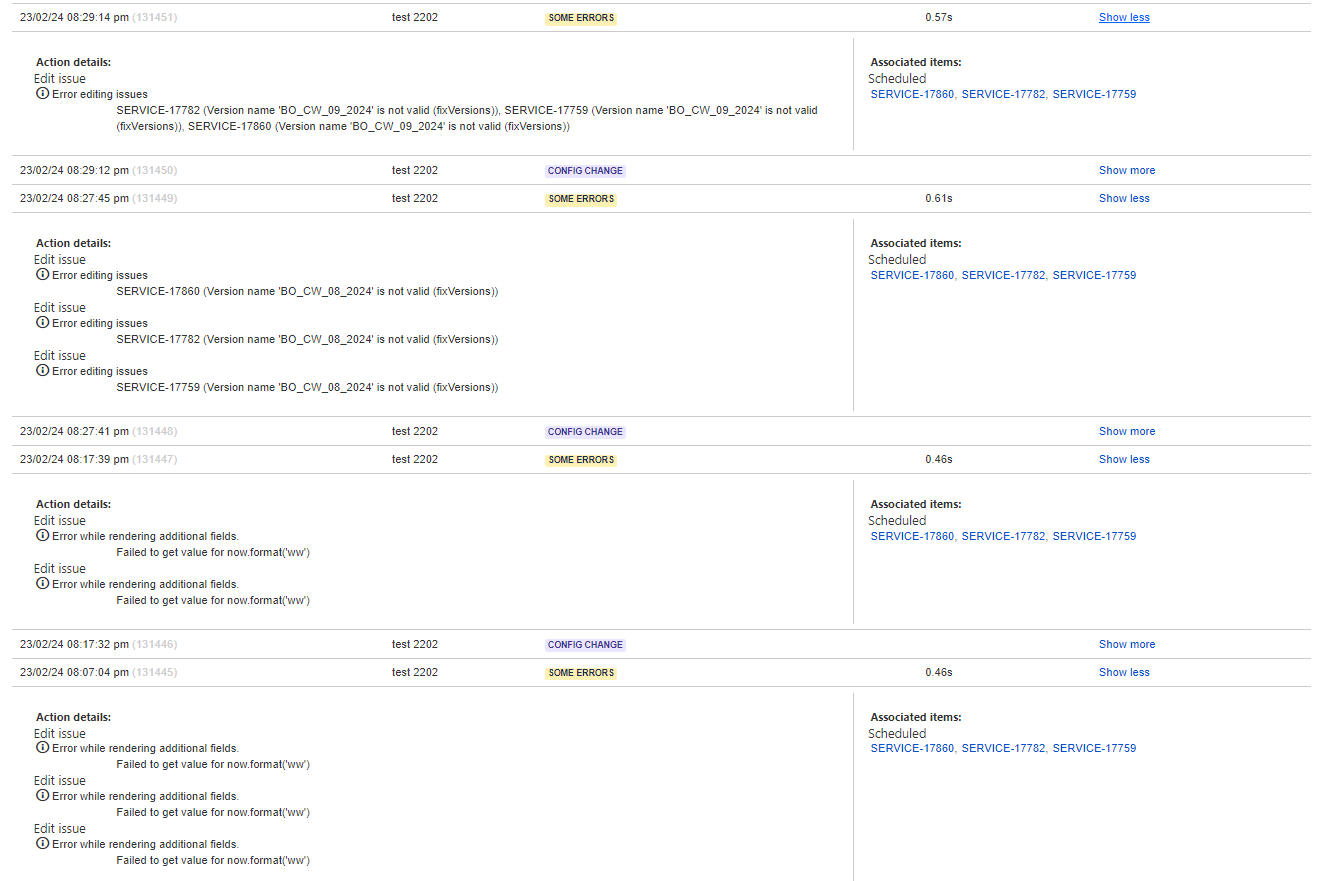Click first rendering-error info icon in entry 131447

click(x=42, y=536)
